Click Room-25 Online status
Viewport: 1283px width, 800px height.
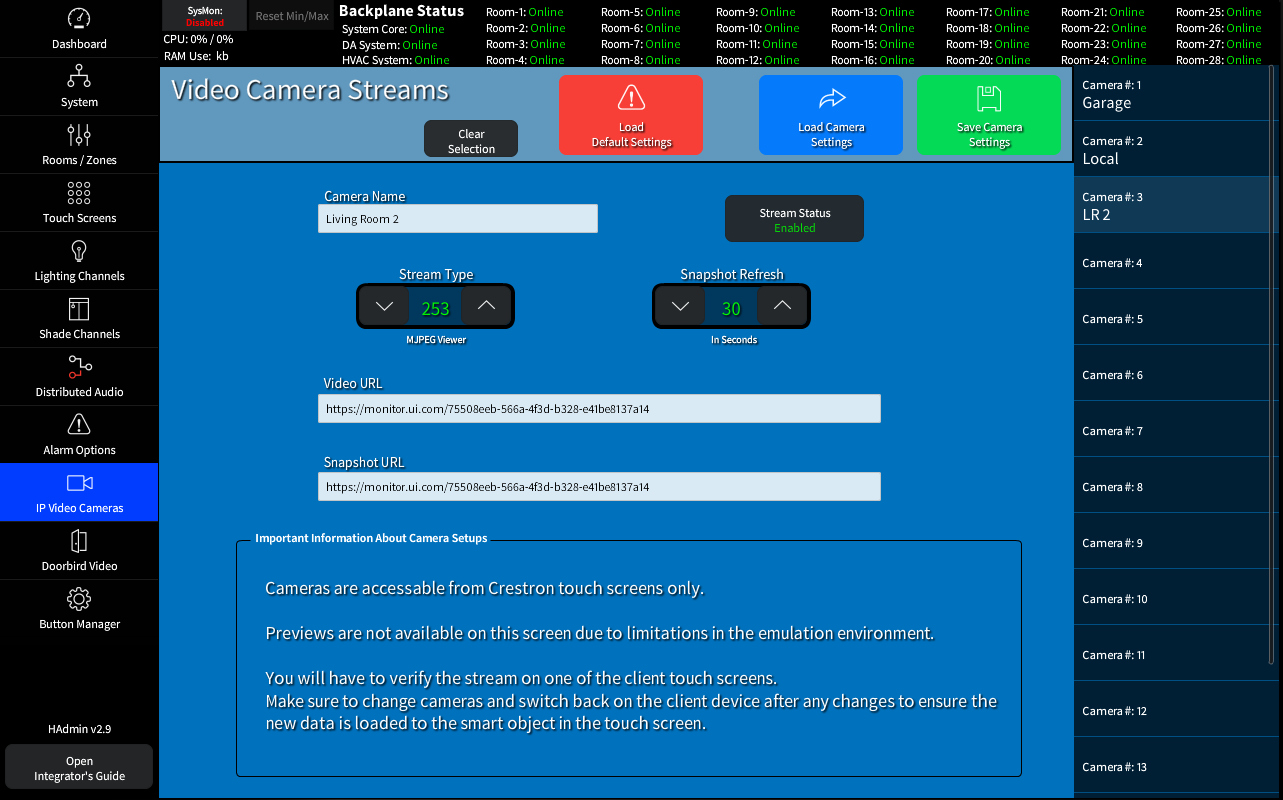pyautogui.click(x=1219, y=12)
